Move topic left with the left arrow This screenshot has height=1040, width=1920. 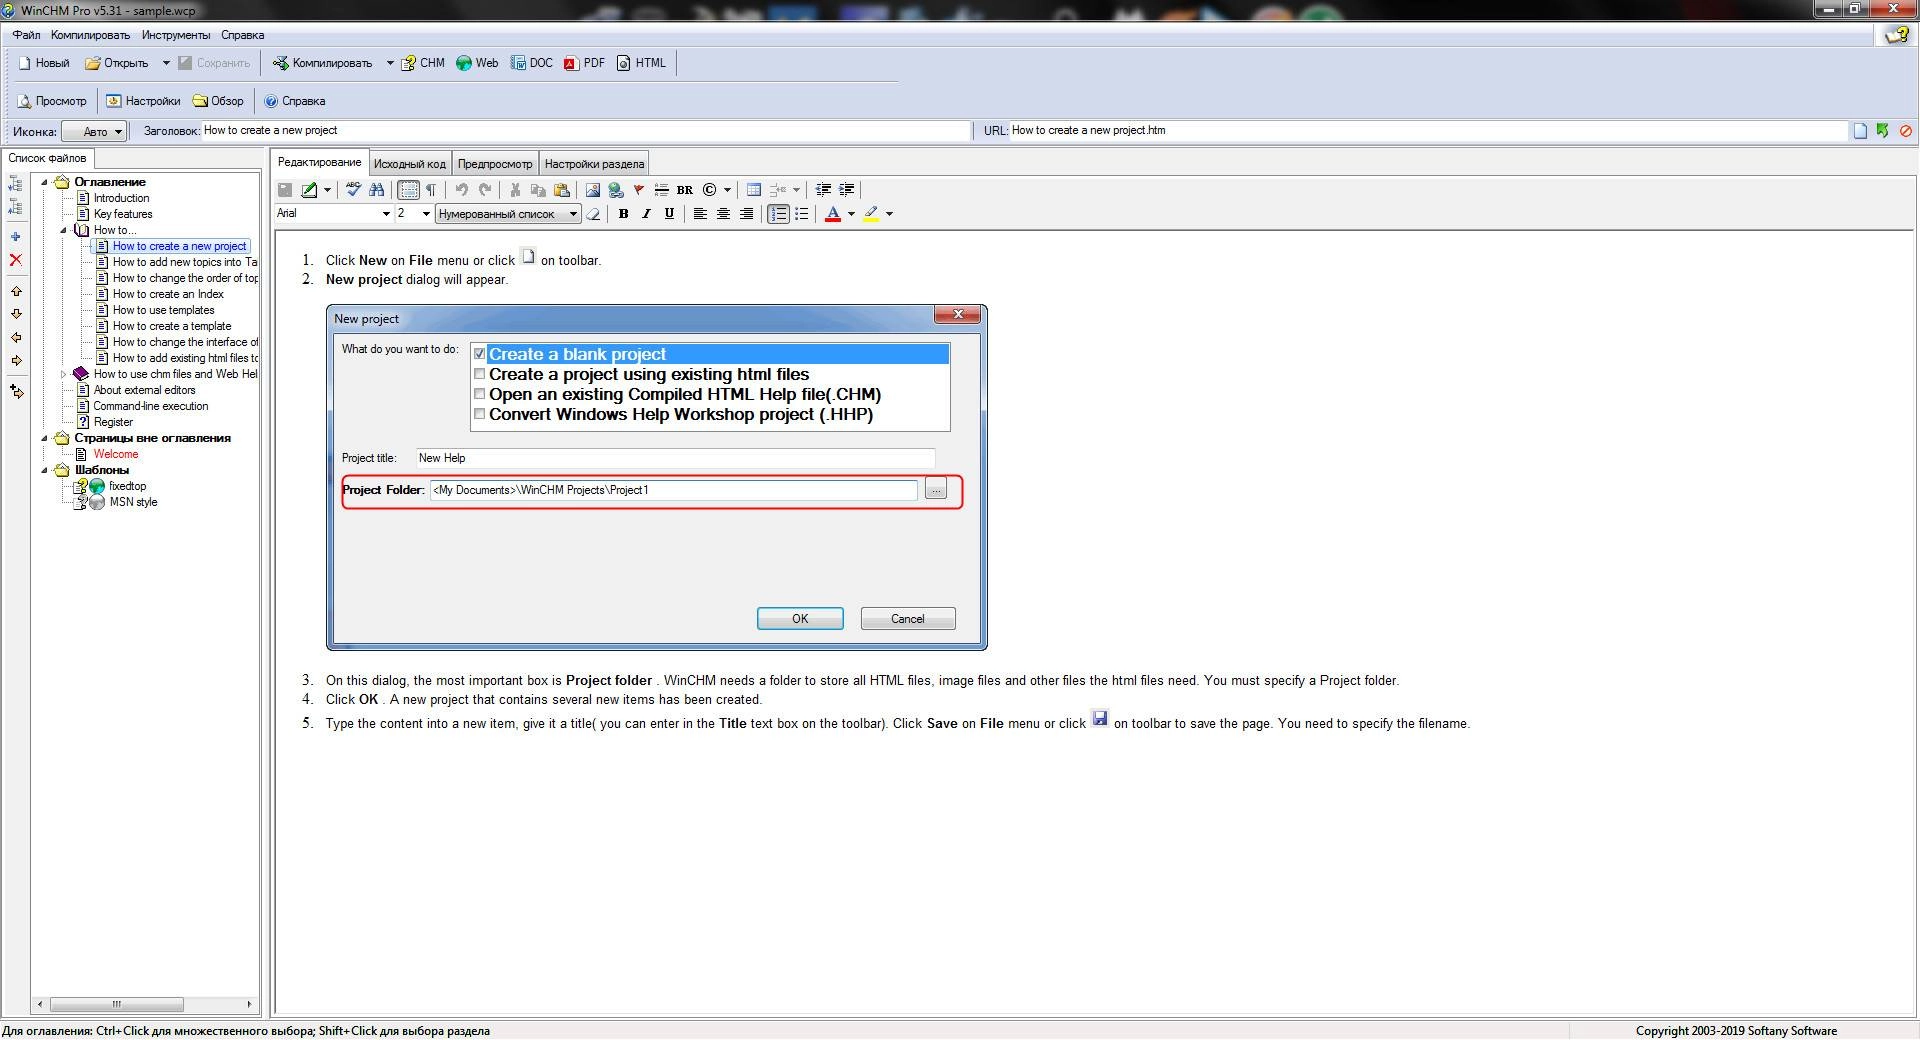click(16, 337)
